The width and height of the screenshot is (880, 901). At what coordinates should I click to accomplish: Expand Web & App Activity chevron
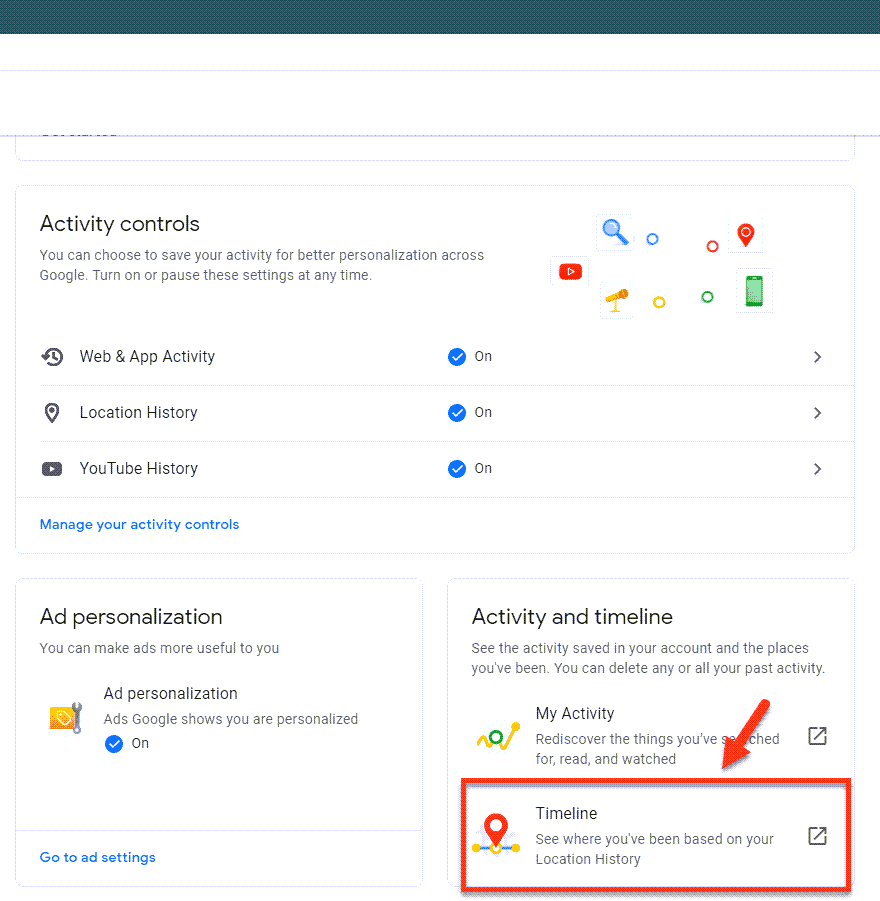click(x=817, y=357)
